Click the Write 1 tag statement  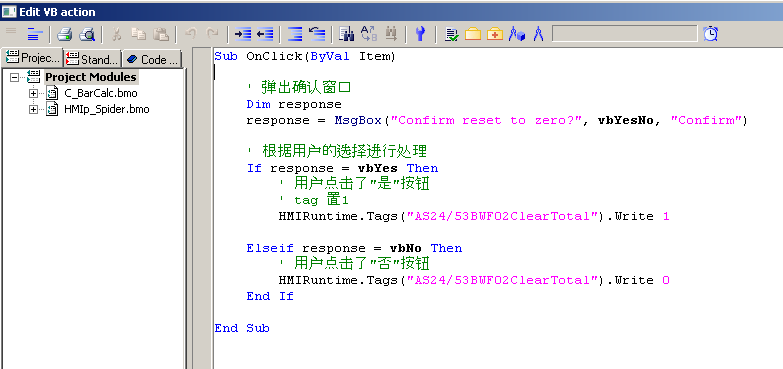click(474, 216)
